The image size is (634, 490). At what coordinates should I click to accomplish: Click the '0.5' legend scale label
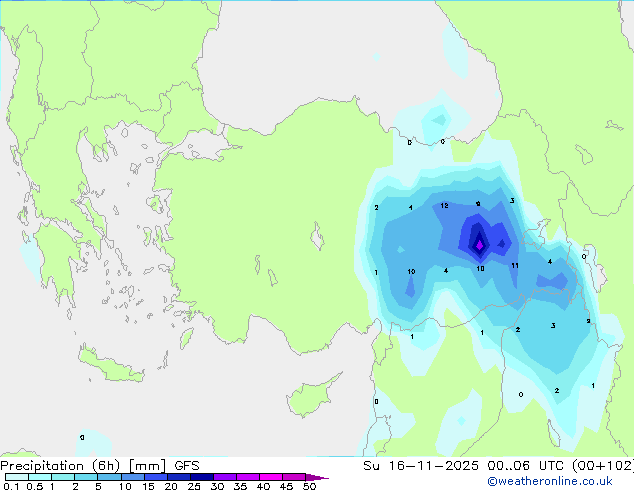(34, 486)
